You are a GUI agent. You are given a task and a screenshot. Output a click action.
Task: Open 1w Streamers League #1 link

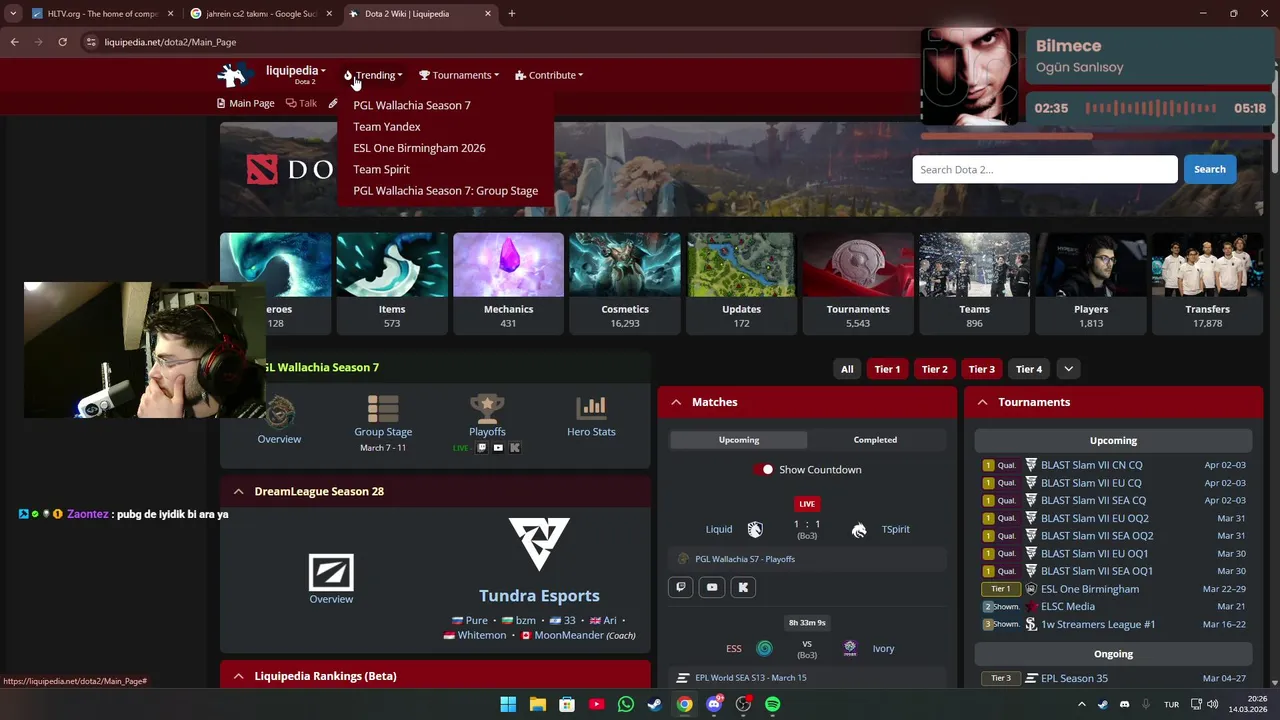(1098, 624)
